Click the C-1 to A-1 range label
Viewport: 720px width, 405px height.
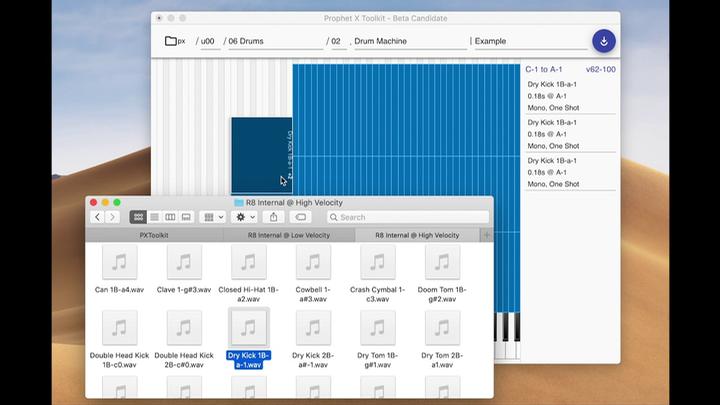coord(544,69)
